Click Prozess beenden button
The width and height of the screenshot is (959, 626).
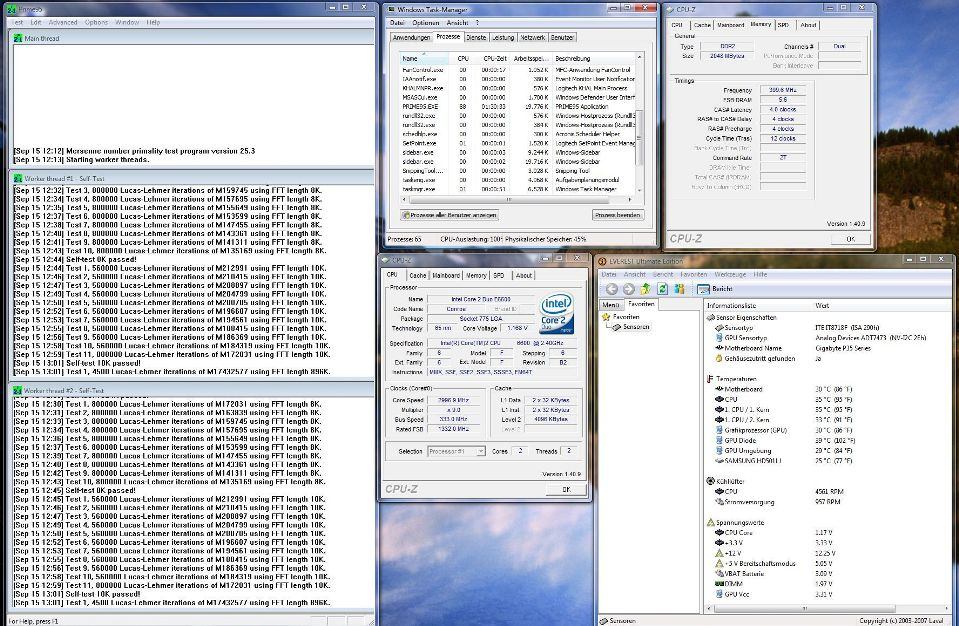click(618, 215)
